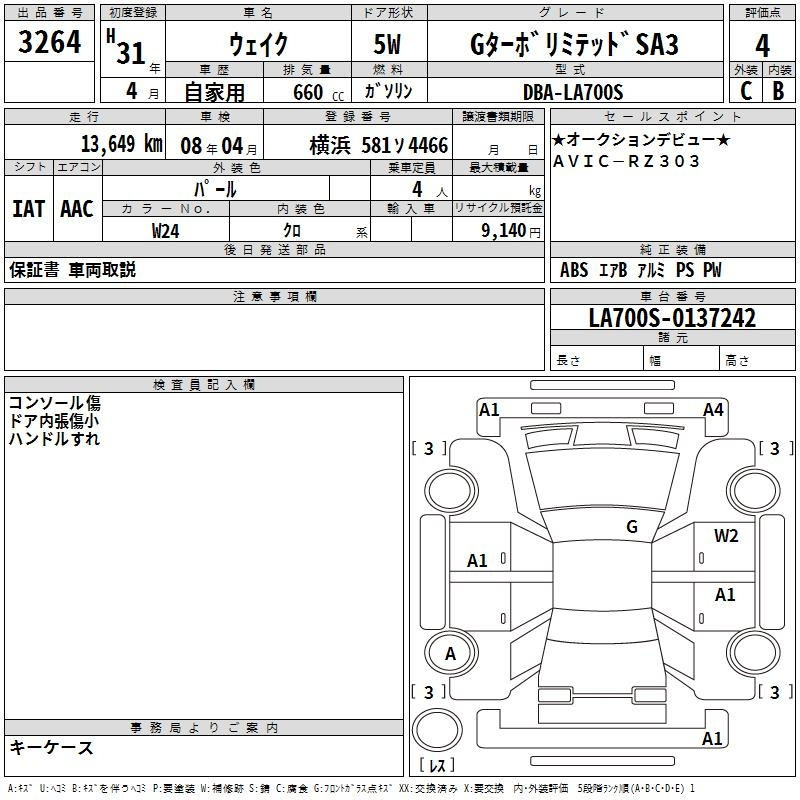Click the コンソール傷 inspector note
Image resolution: width=800 pixels, height=800 pixels.
click(55, 403)
